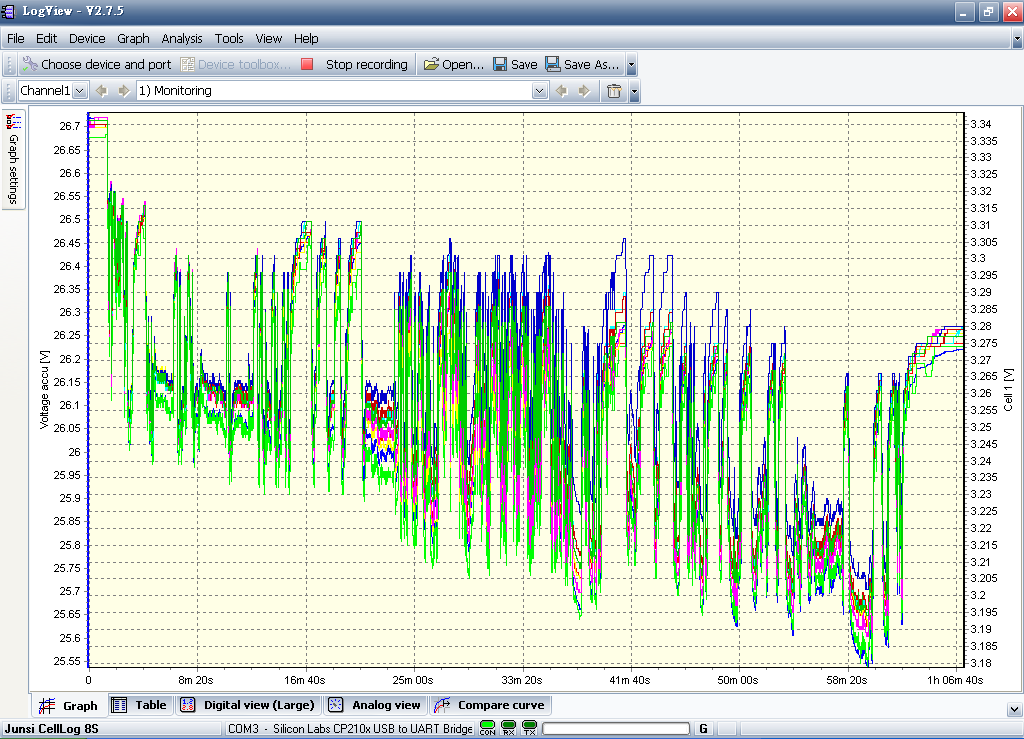Click the Voltage accu [V] axis label
Screen dimensions: 1024x739
(44, 390)
